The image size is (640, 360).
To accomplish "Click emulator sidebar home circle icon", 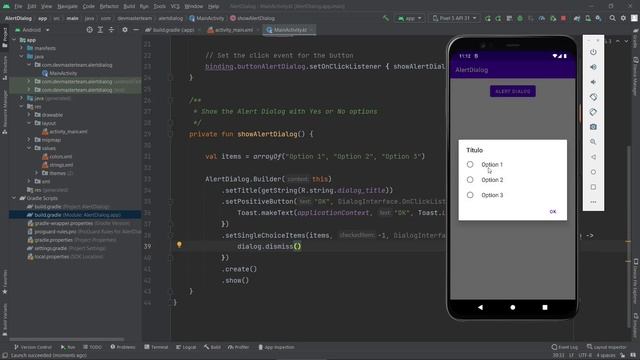I will click(593, 172).
